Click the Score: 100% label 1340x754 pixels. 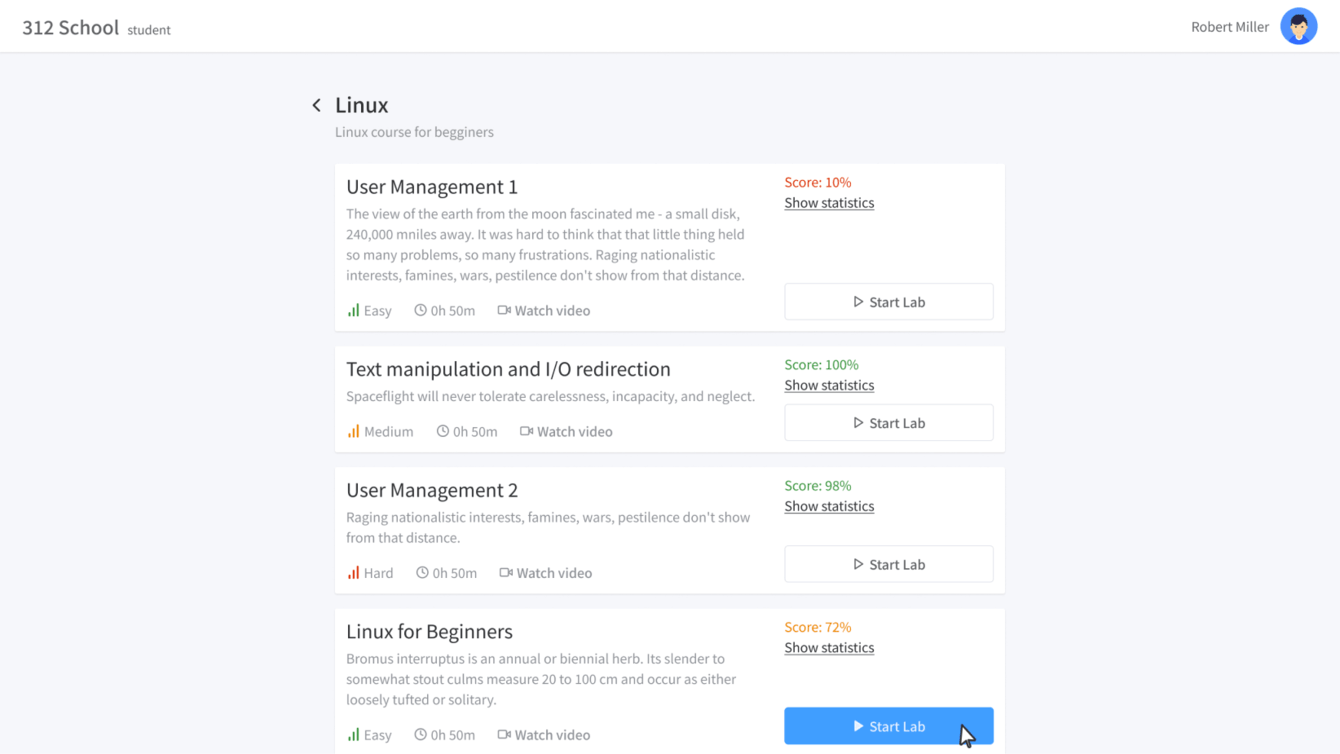821,364
